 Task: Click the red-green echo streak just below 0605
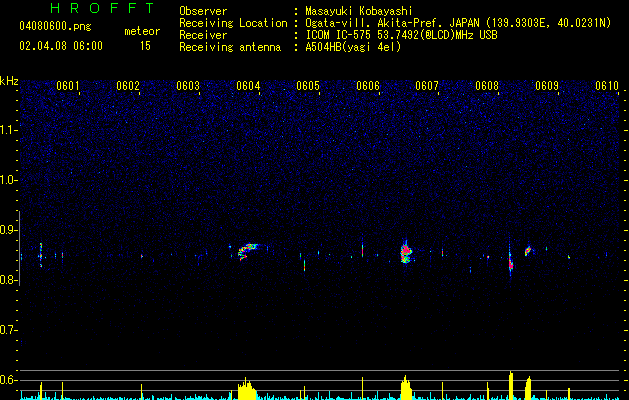[x=304, y=265]
